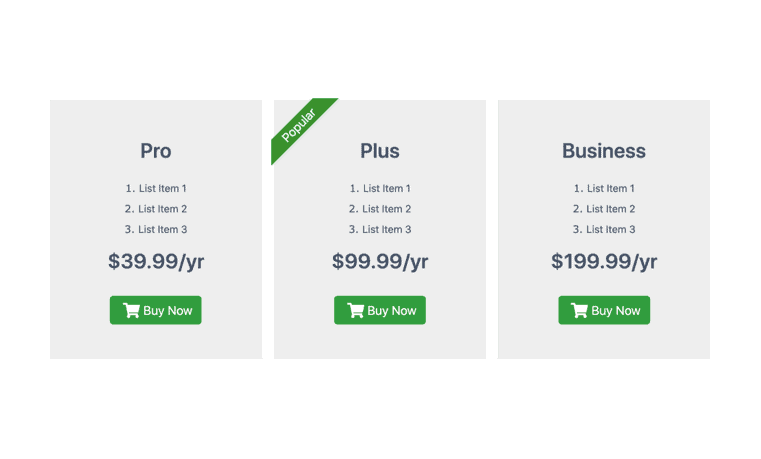The image size is (761, 459).
Task: Click List Item 1 in Plus card
Action: point(386,188)
